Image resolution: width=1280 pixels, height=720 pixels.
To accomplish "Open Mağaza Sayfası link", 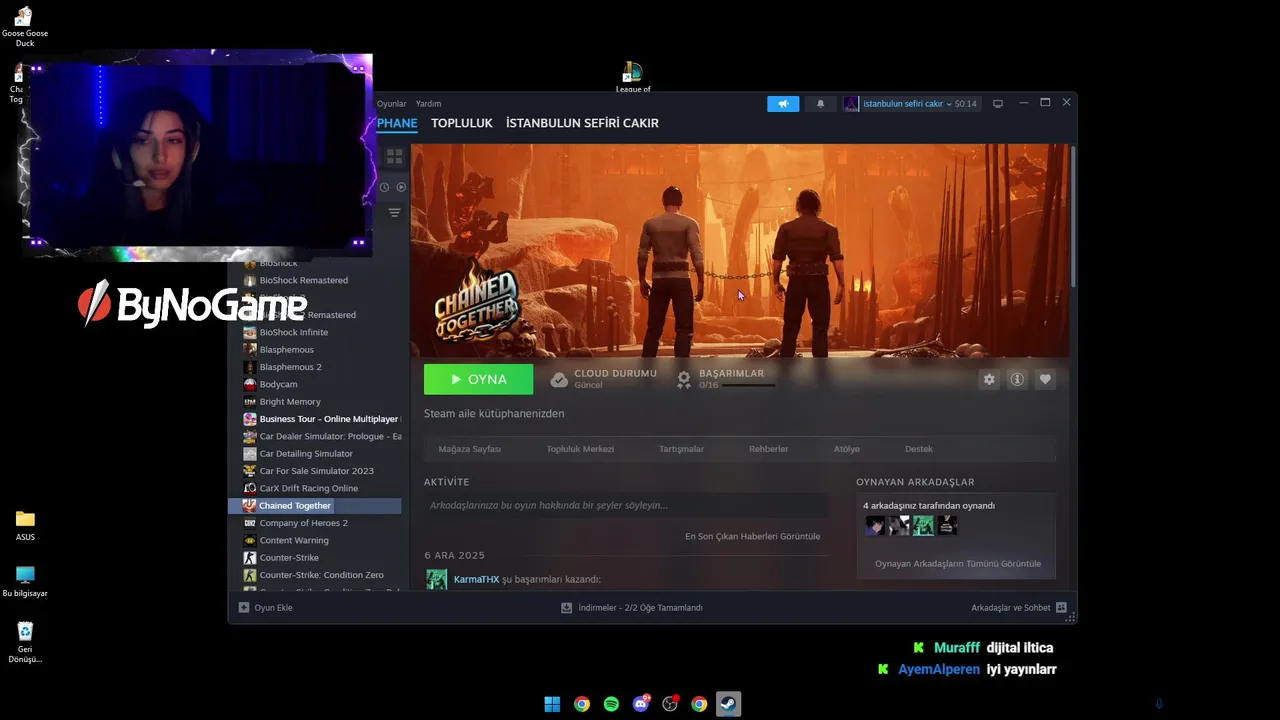I will coord(470,449).
